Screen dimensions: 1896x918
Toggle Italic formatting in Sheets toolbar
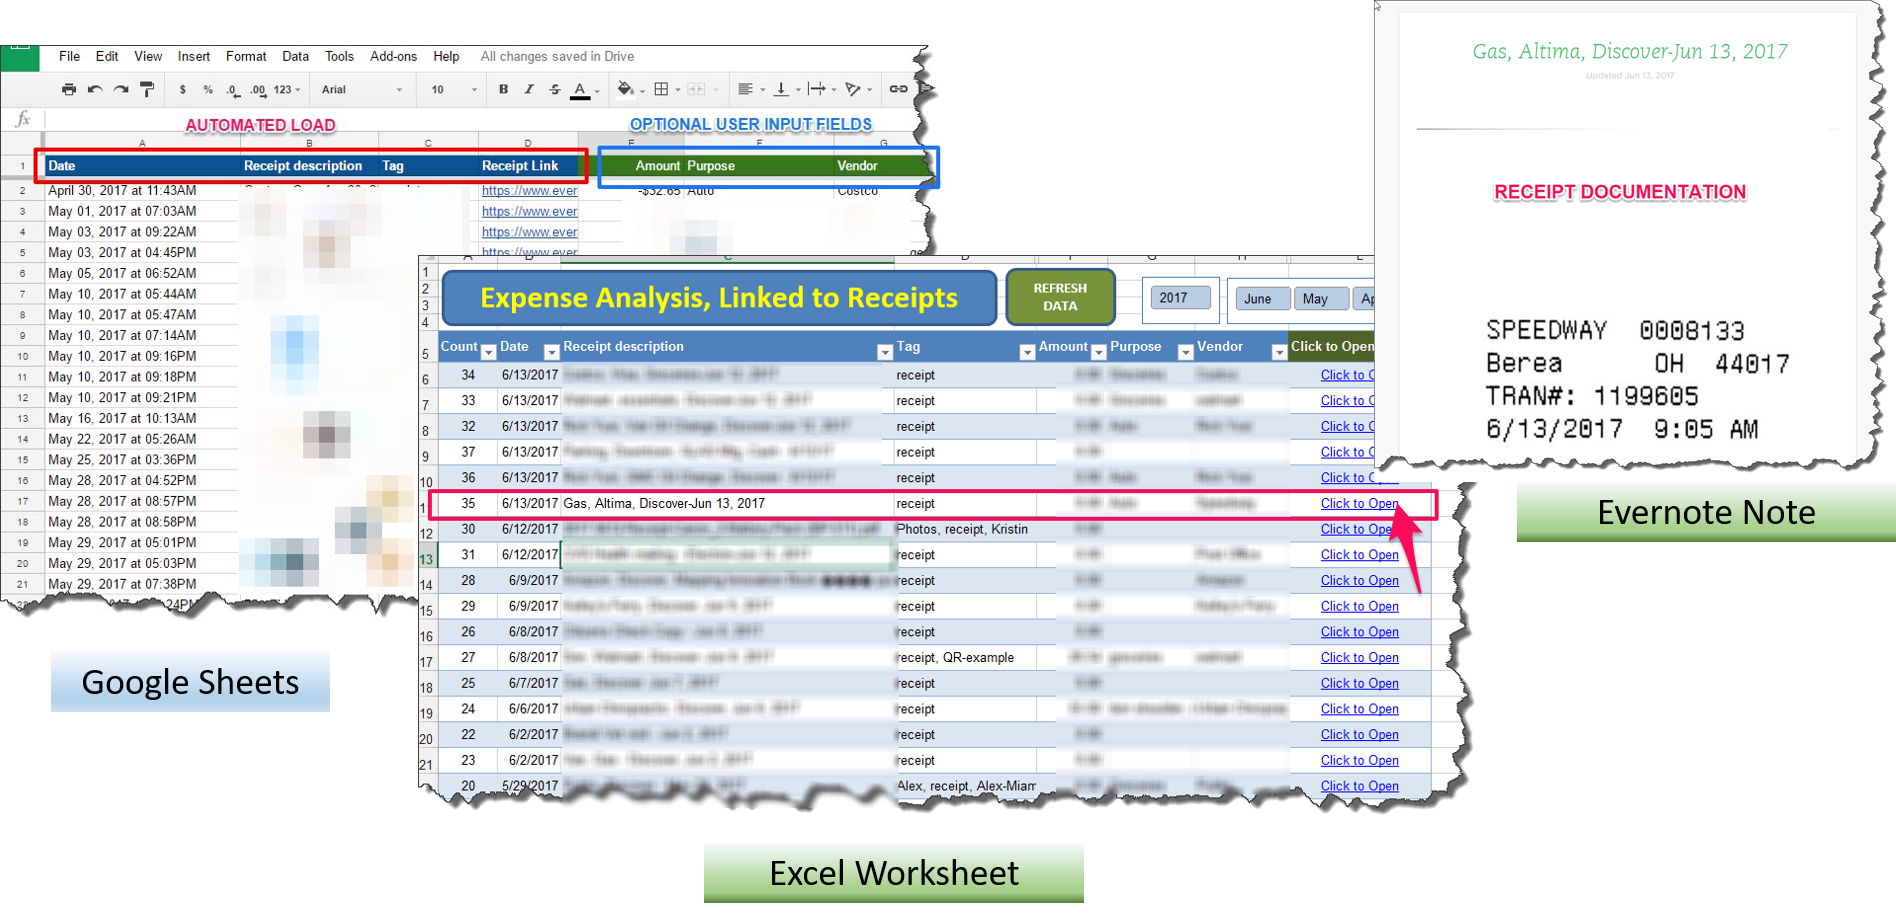coord(529,90)
